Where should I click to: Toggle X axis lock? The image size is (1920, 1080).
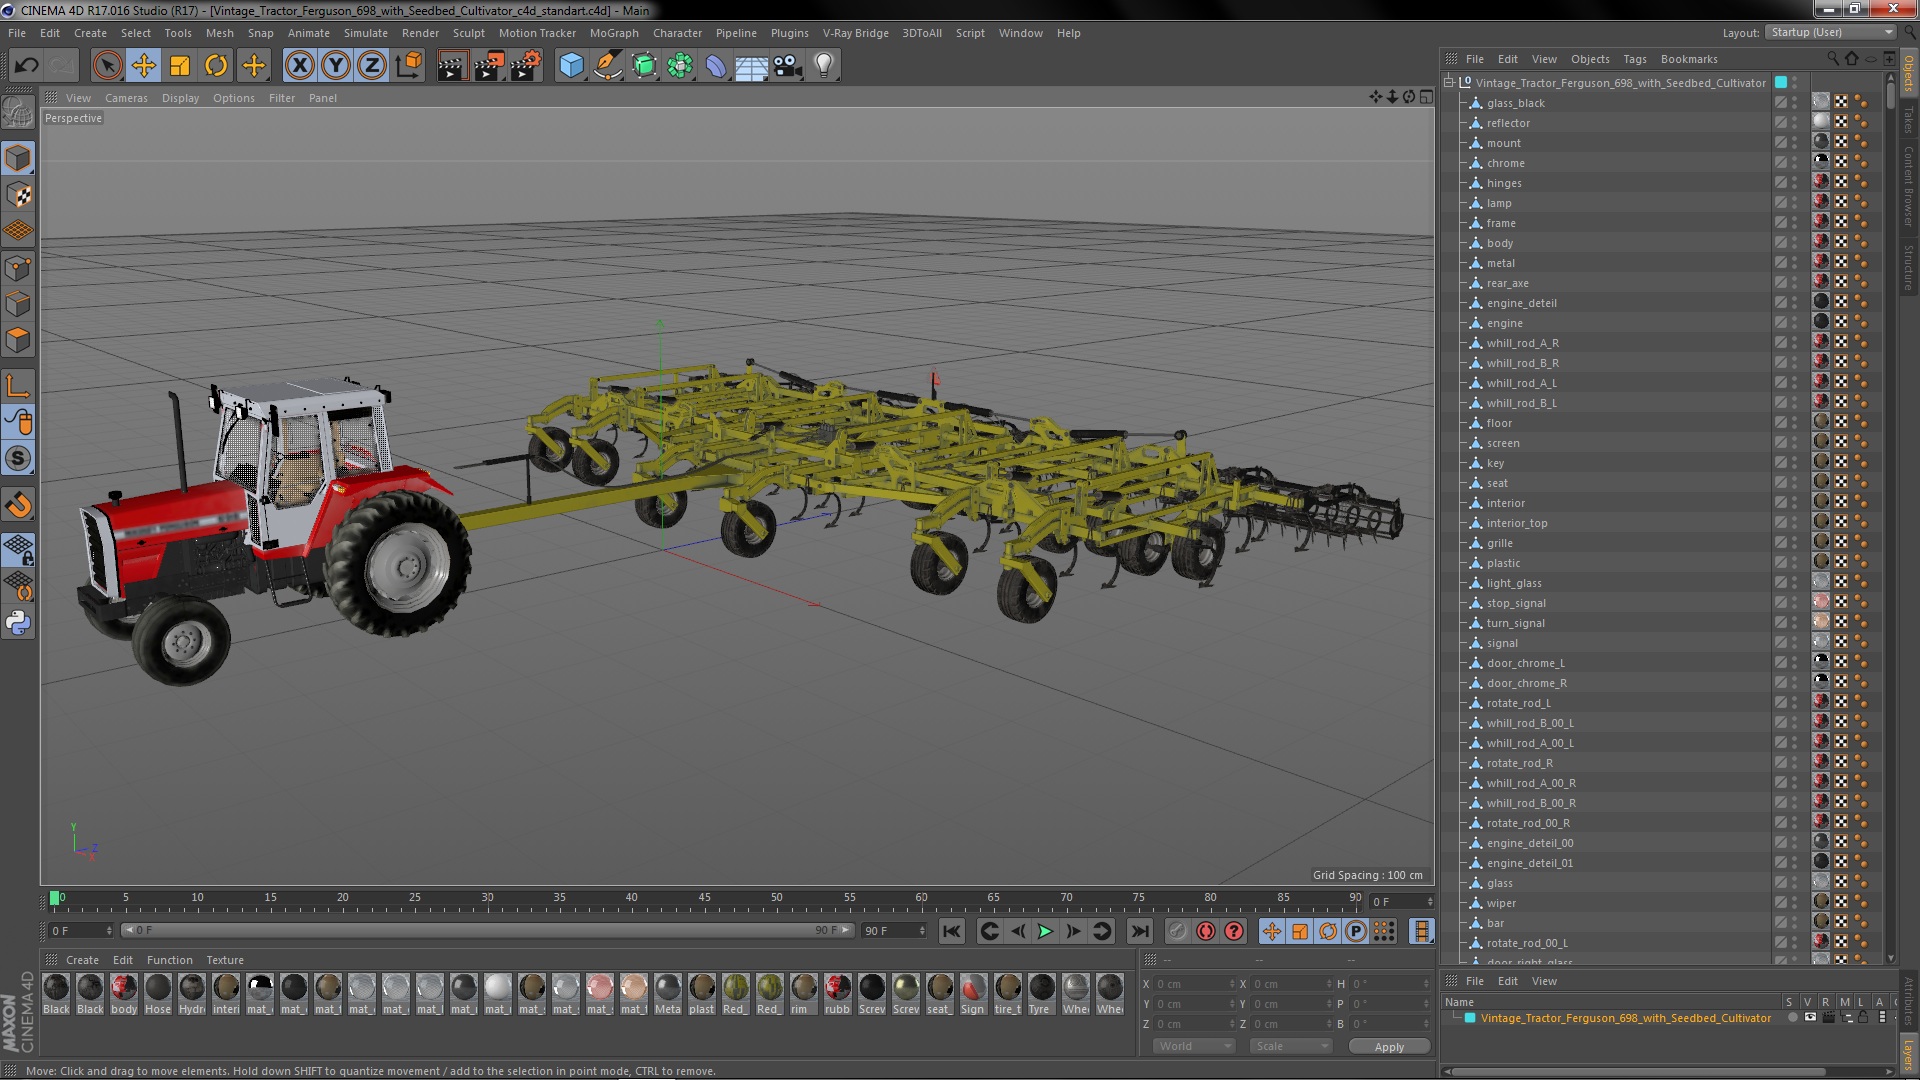tap(299, 66)
